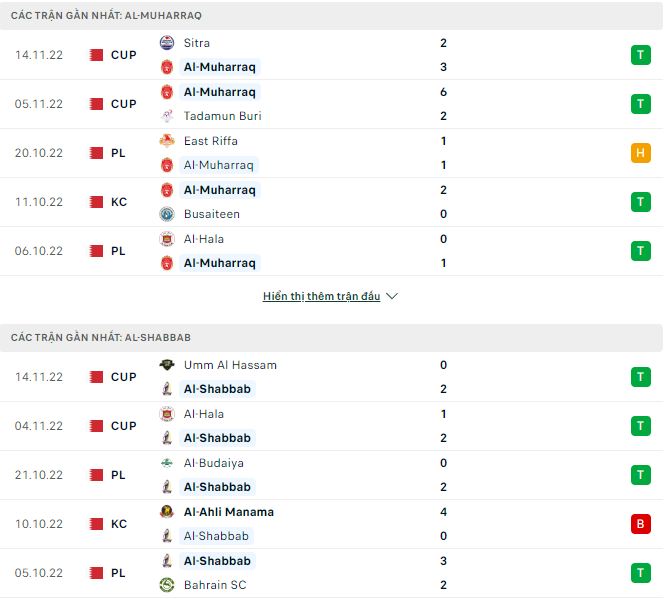This screenshot has height=599, width=670.
Task: Click the Tadamun Buri team crest
Action: point(168,116)
